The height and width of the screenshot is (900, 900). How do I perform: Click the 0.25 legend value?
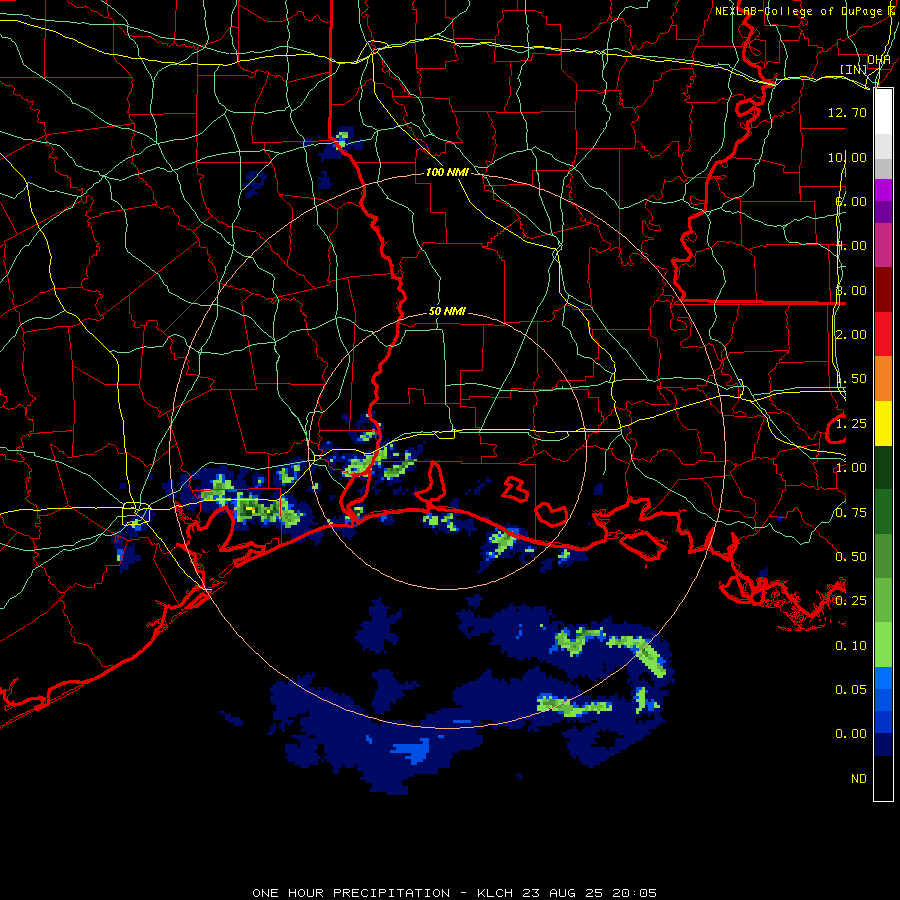(x=851, y=601)
